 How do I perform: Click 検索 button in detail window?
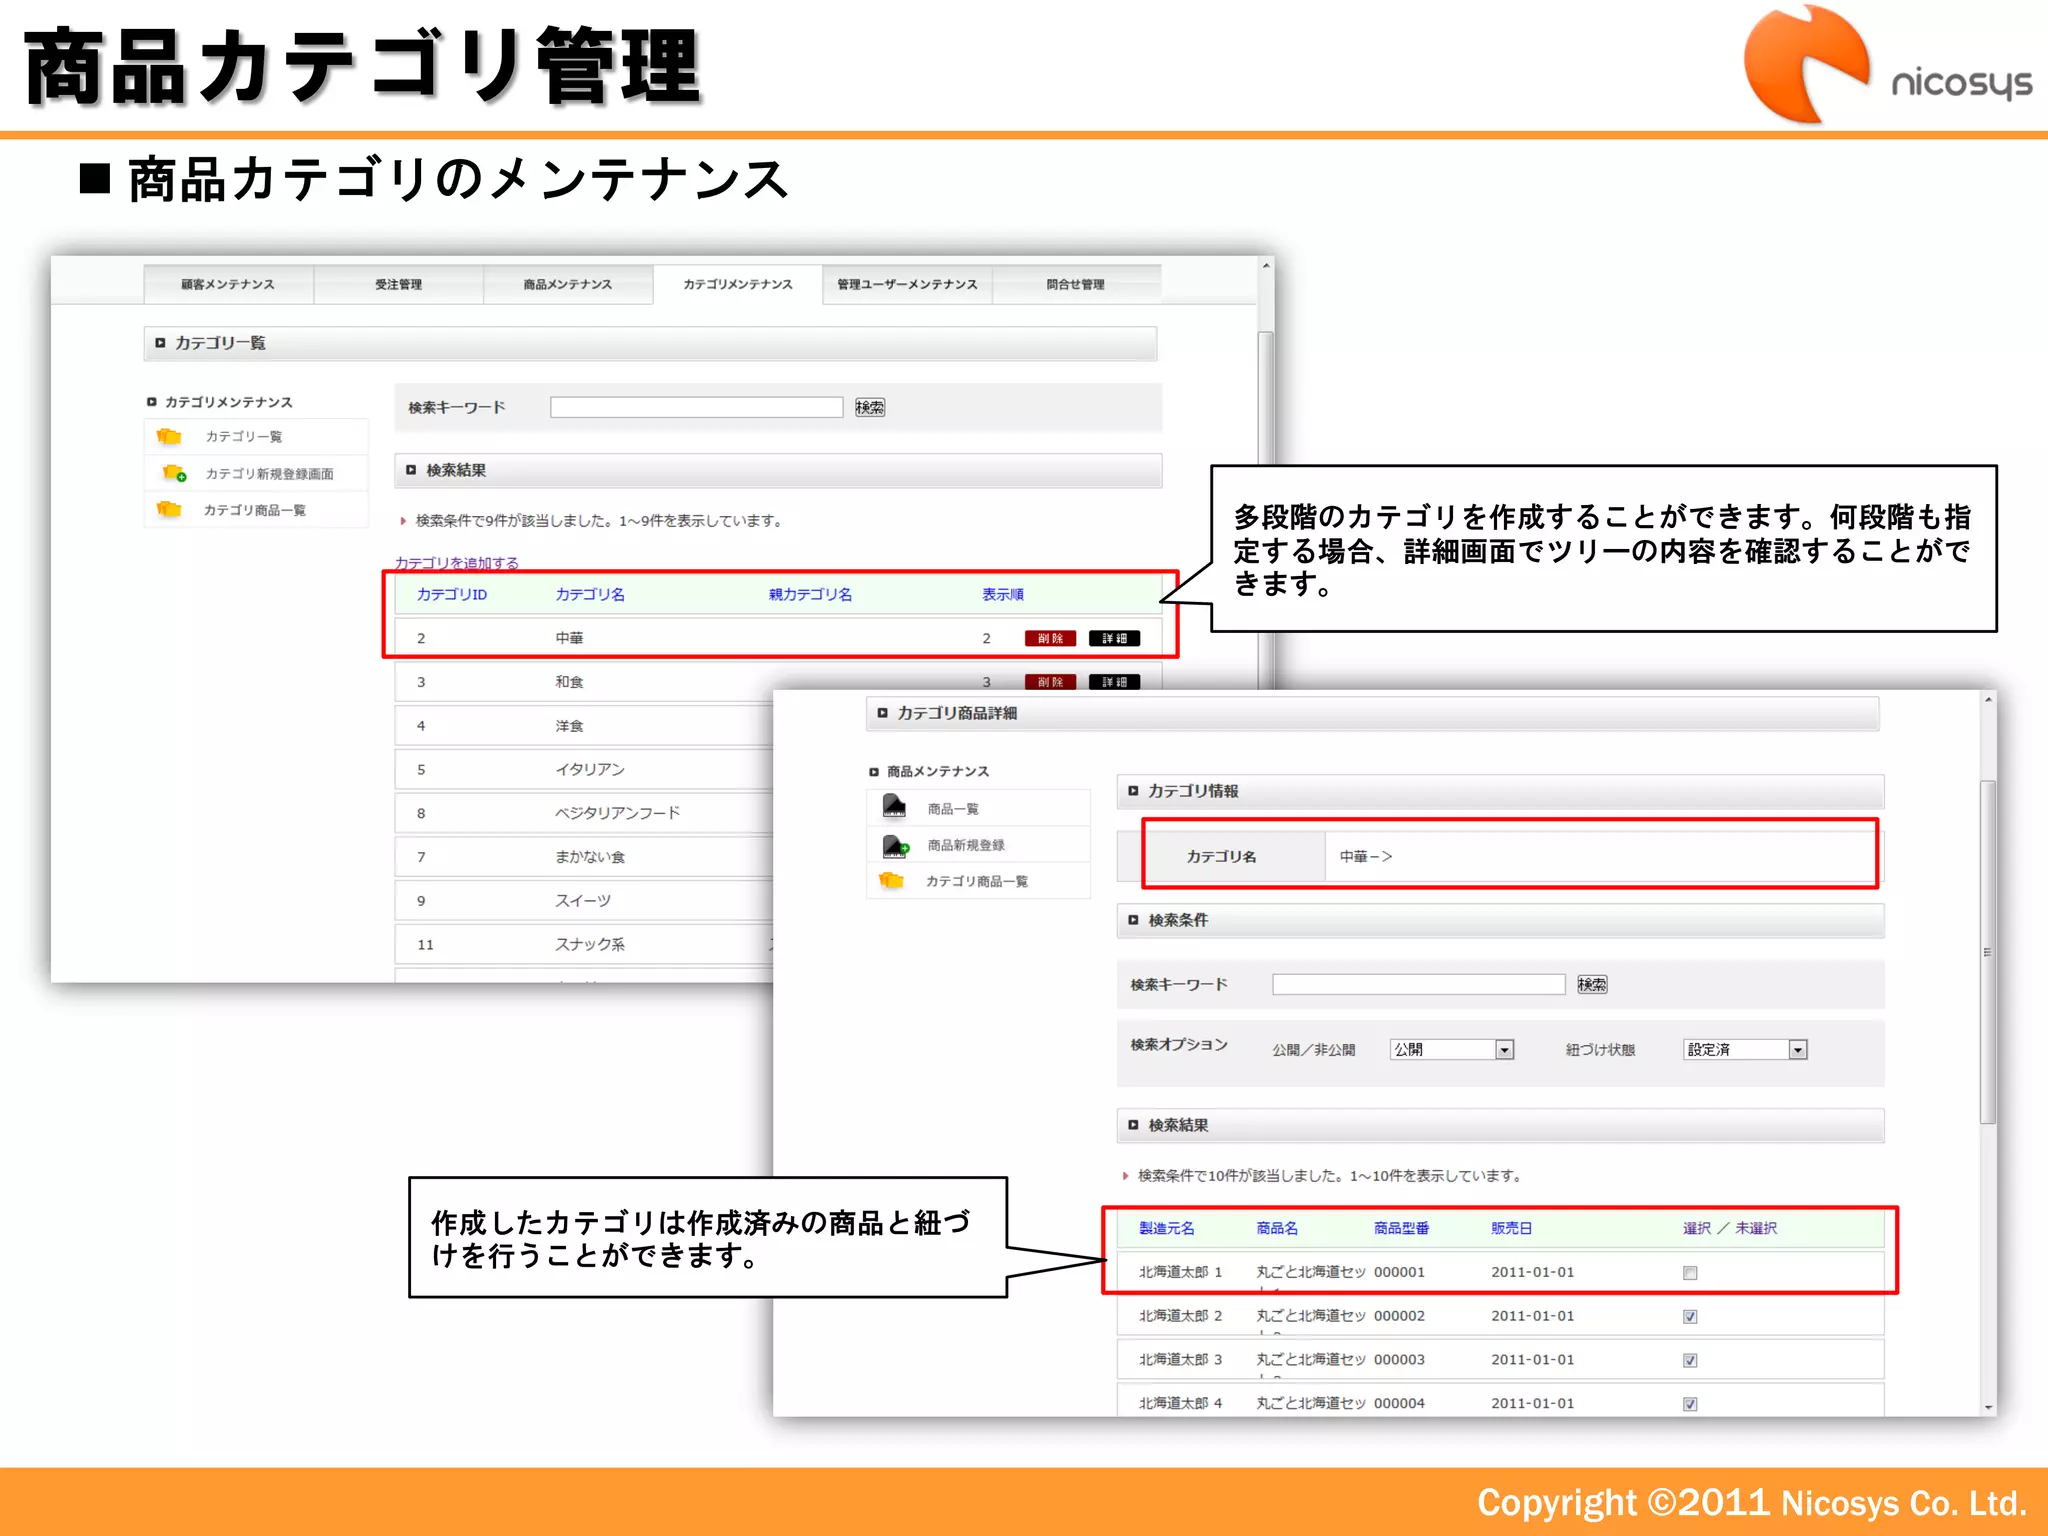click(x=1592, y=984)
